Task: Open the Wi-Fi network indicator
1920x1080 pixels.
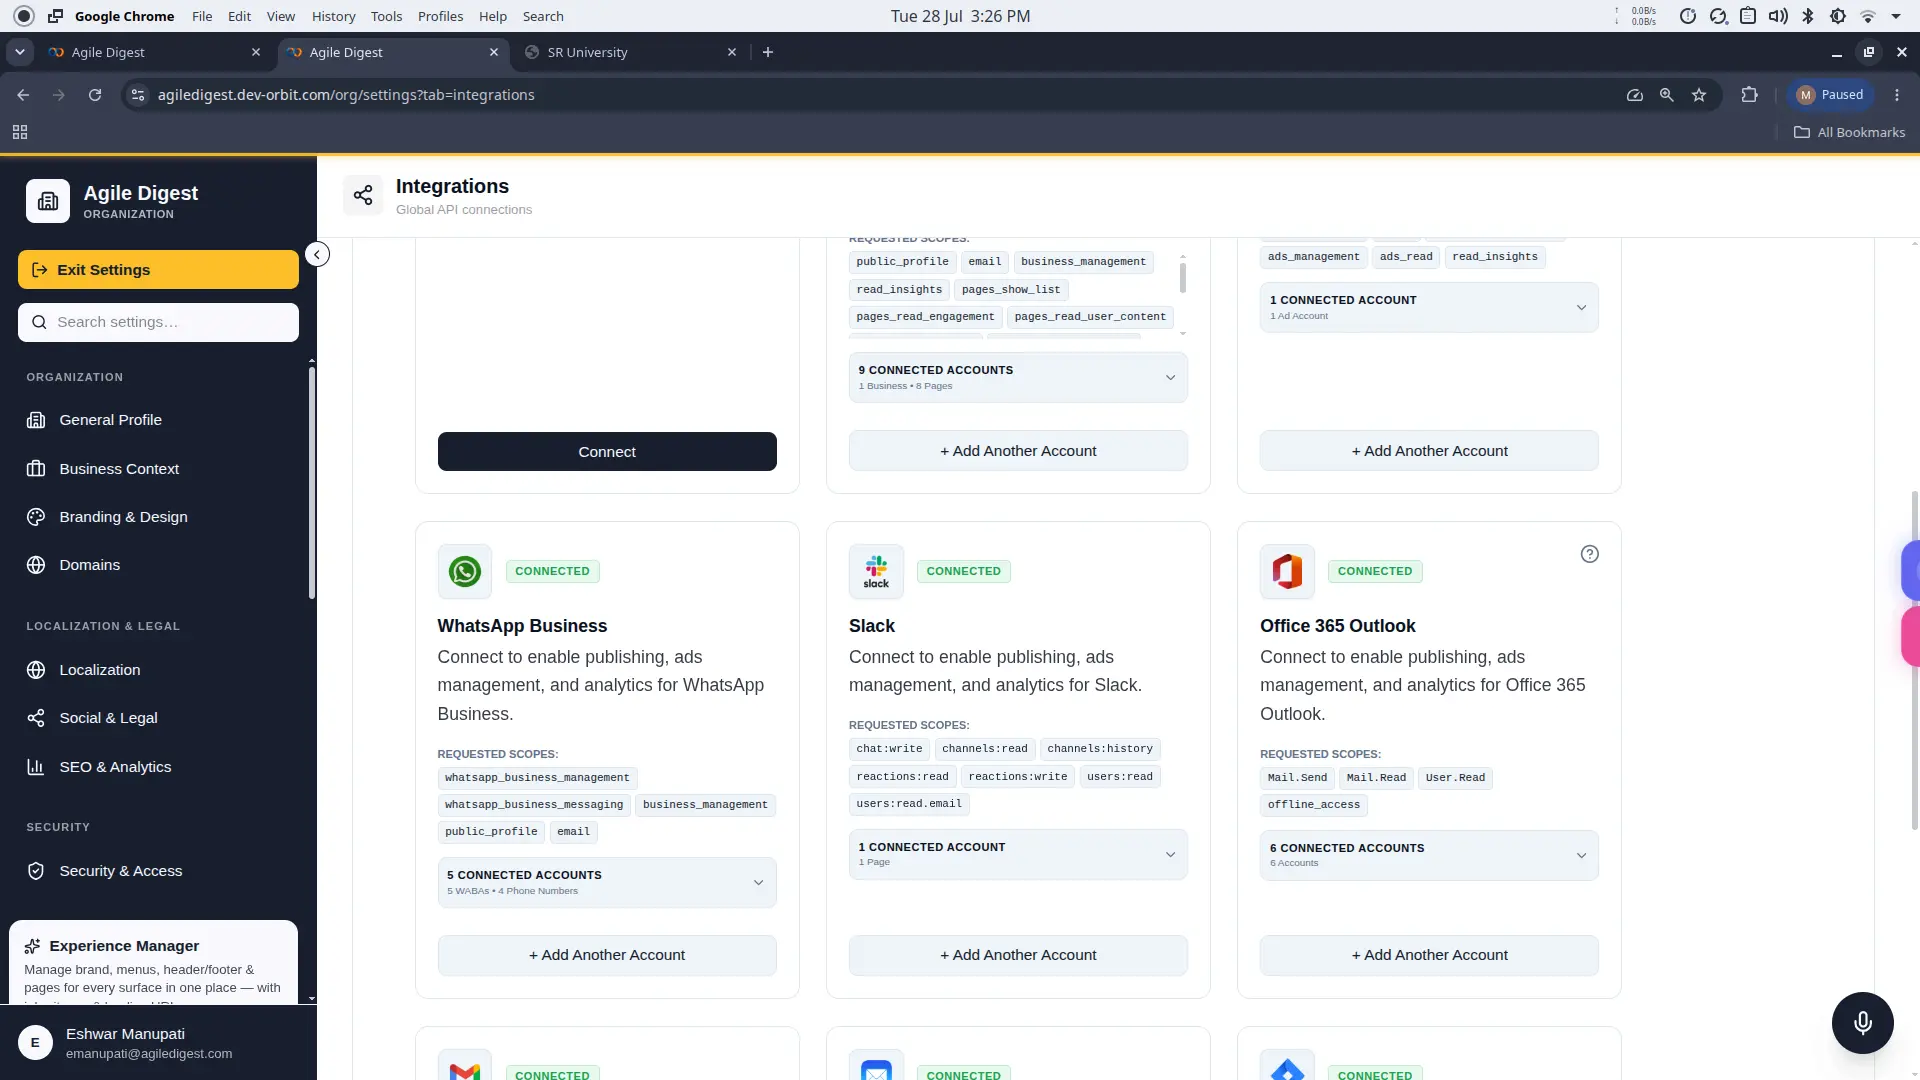Action: pos(1867,16)
